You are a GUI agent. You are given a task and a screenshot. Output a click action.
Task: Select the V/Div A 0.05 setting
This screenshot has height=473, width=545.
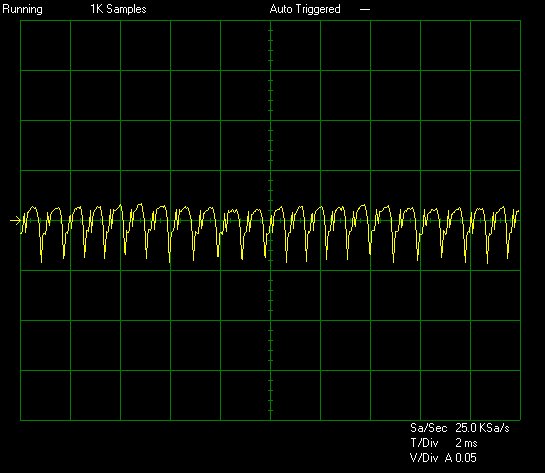pos(443,458)
